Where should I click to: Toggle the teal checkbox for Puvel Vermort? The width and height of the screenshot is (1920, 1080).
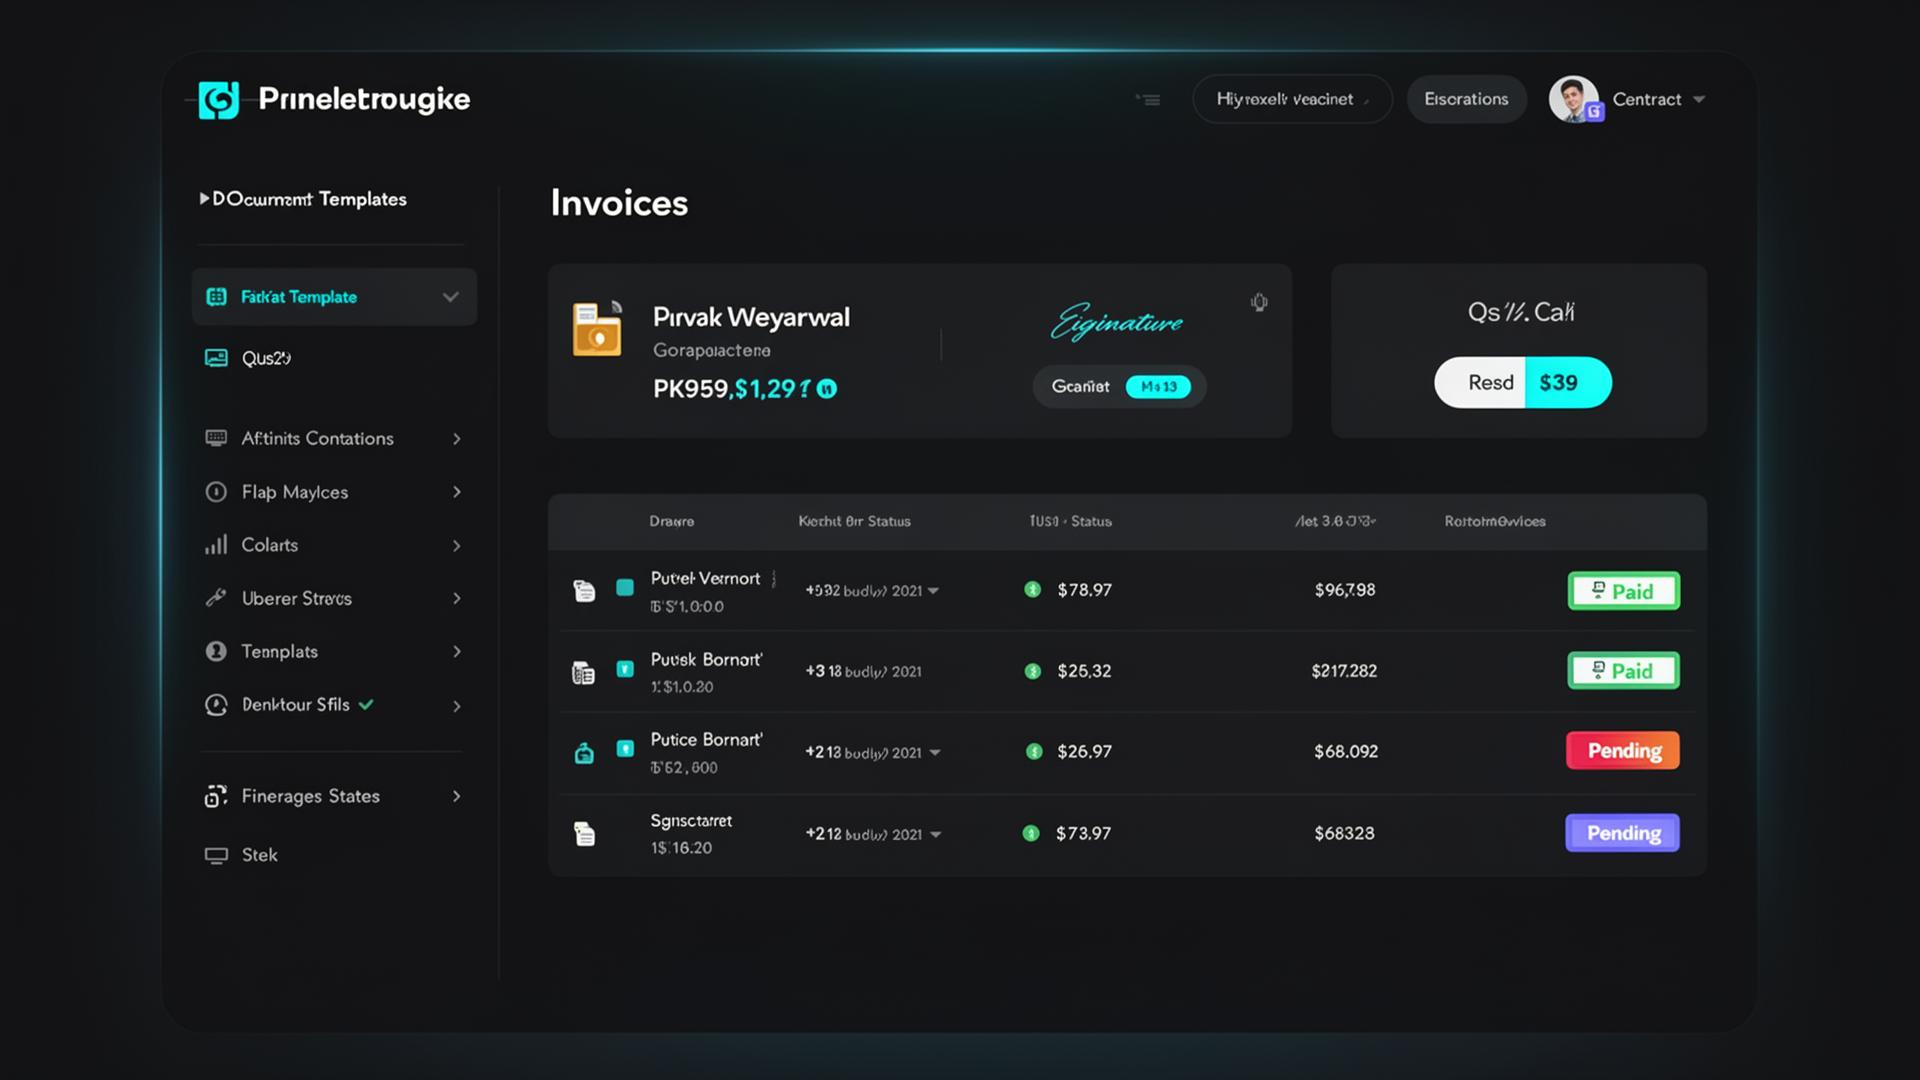point(625,588)
